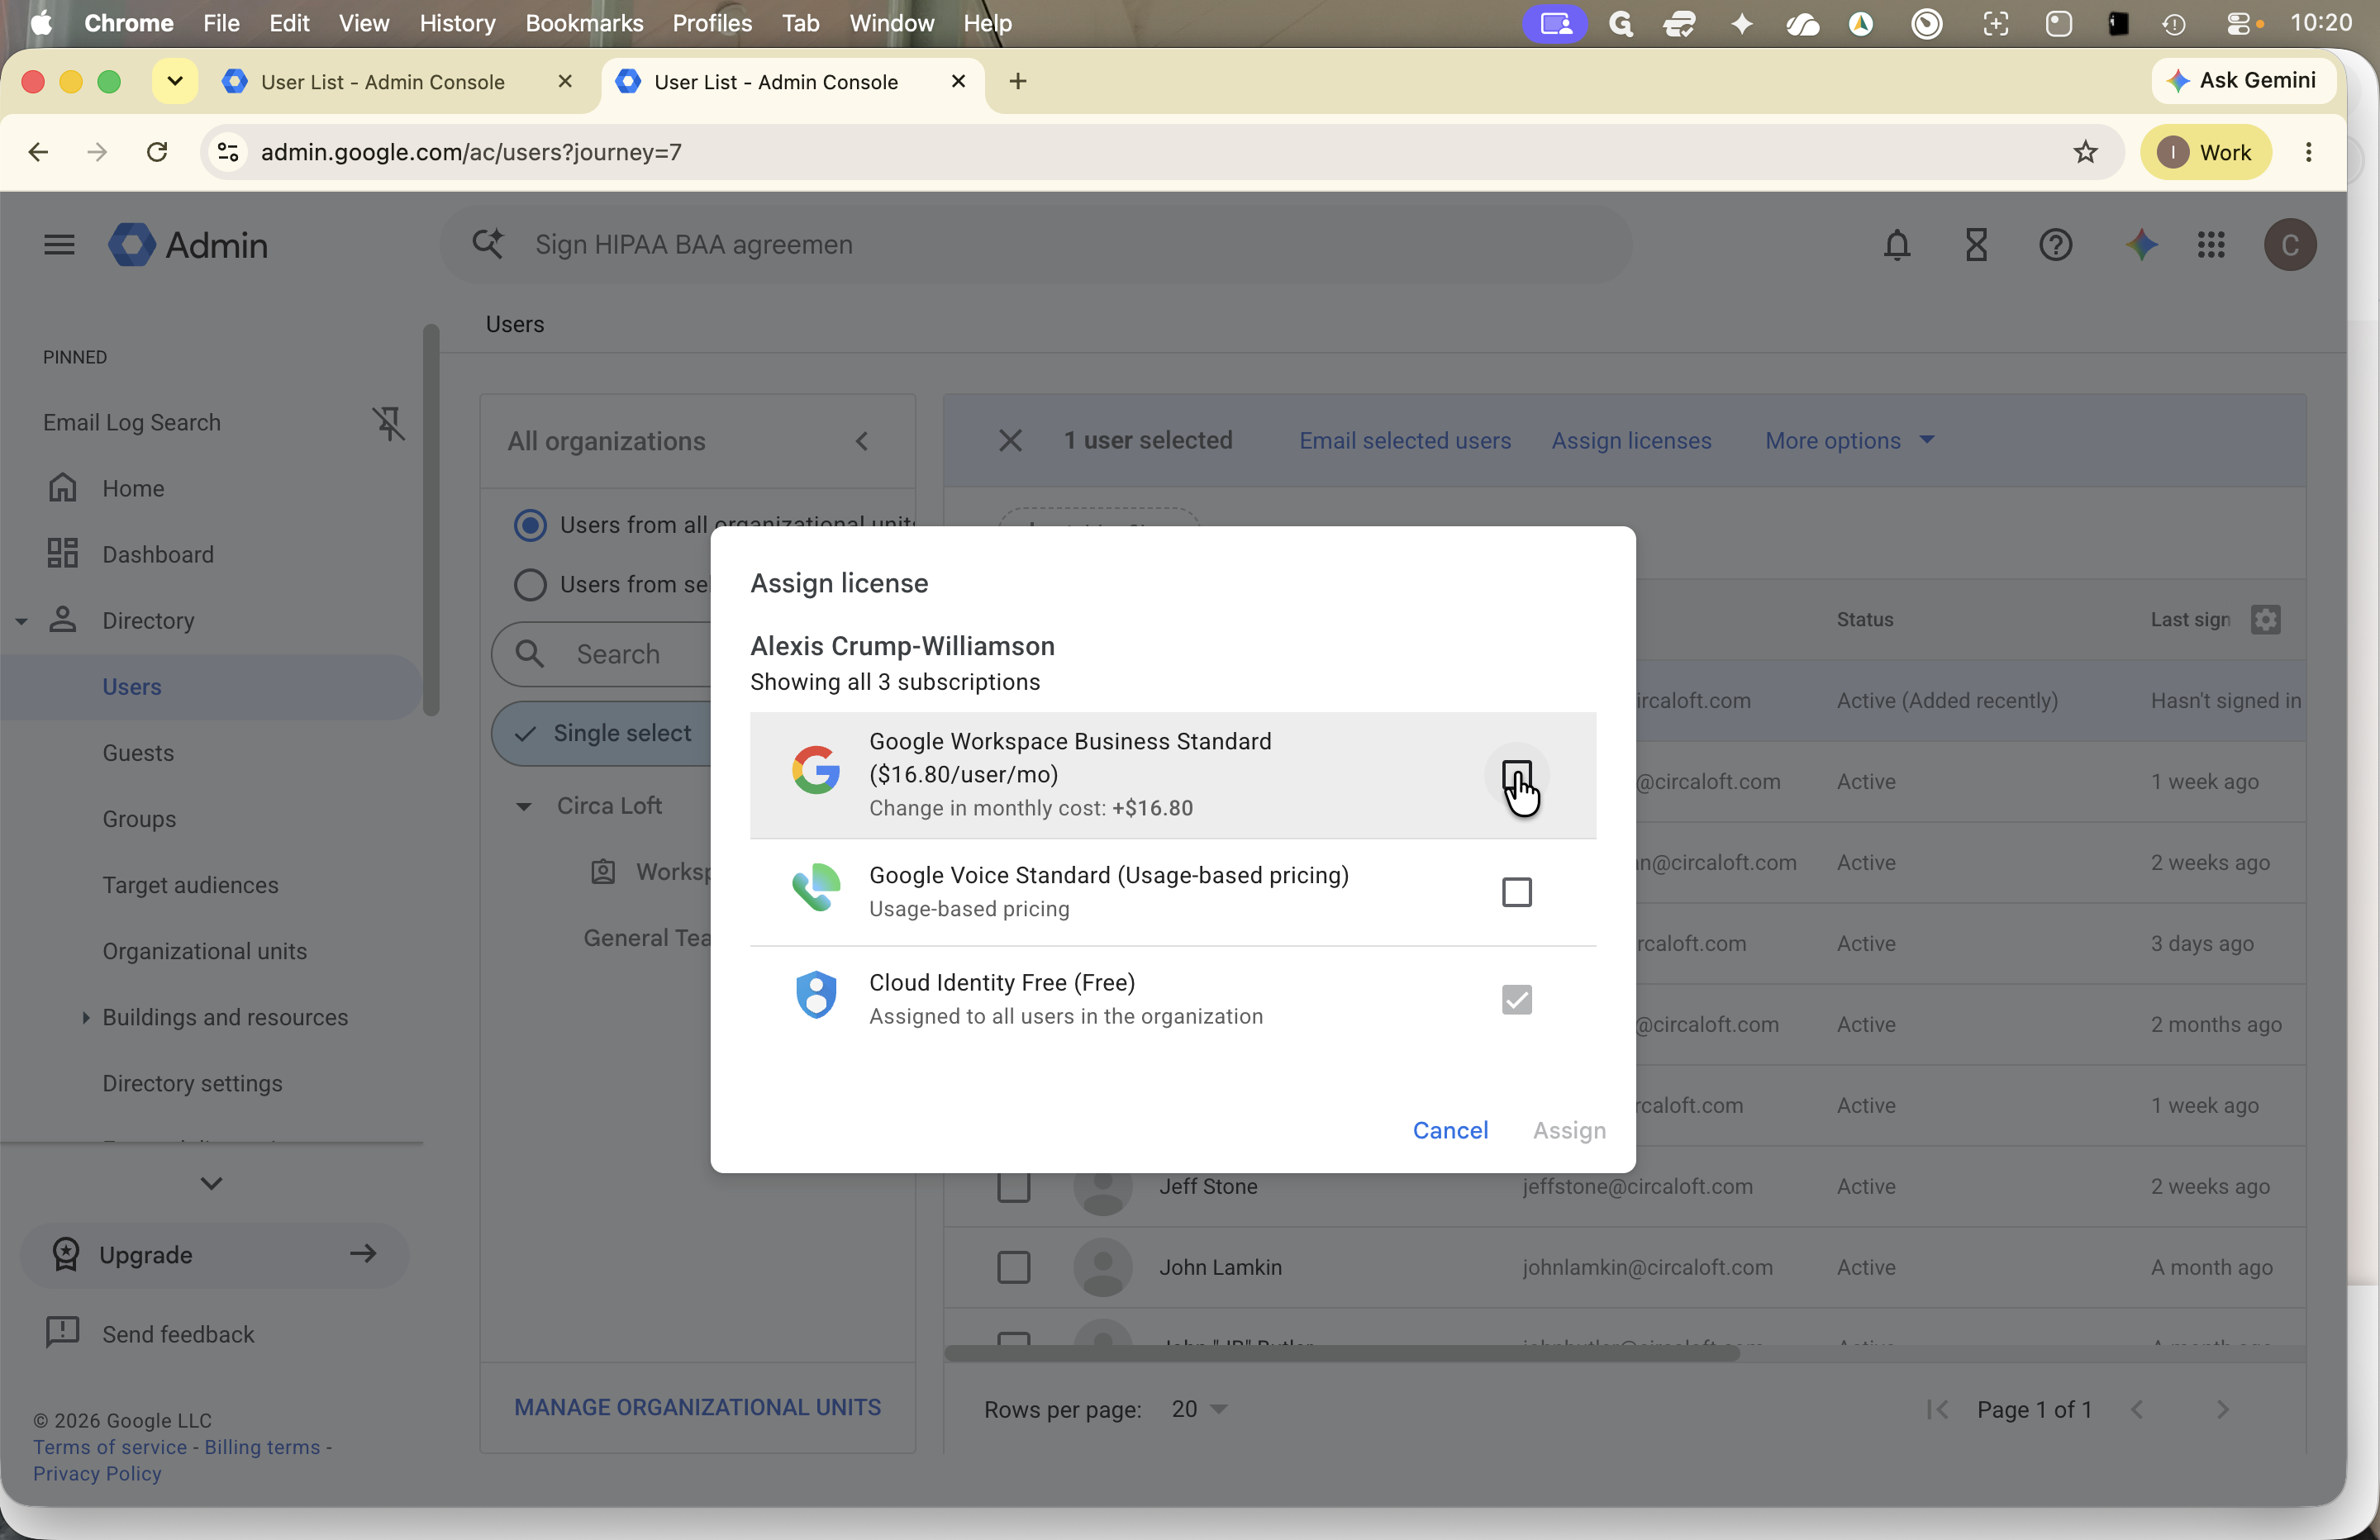Toggle Cloud Identity Free checkbox
Viewport: 2380px width, 1540px height.
(1517, 999)
